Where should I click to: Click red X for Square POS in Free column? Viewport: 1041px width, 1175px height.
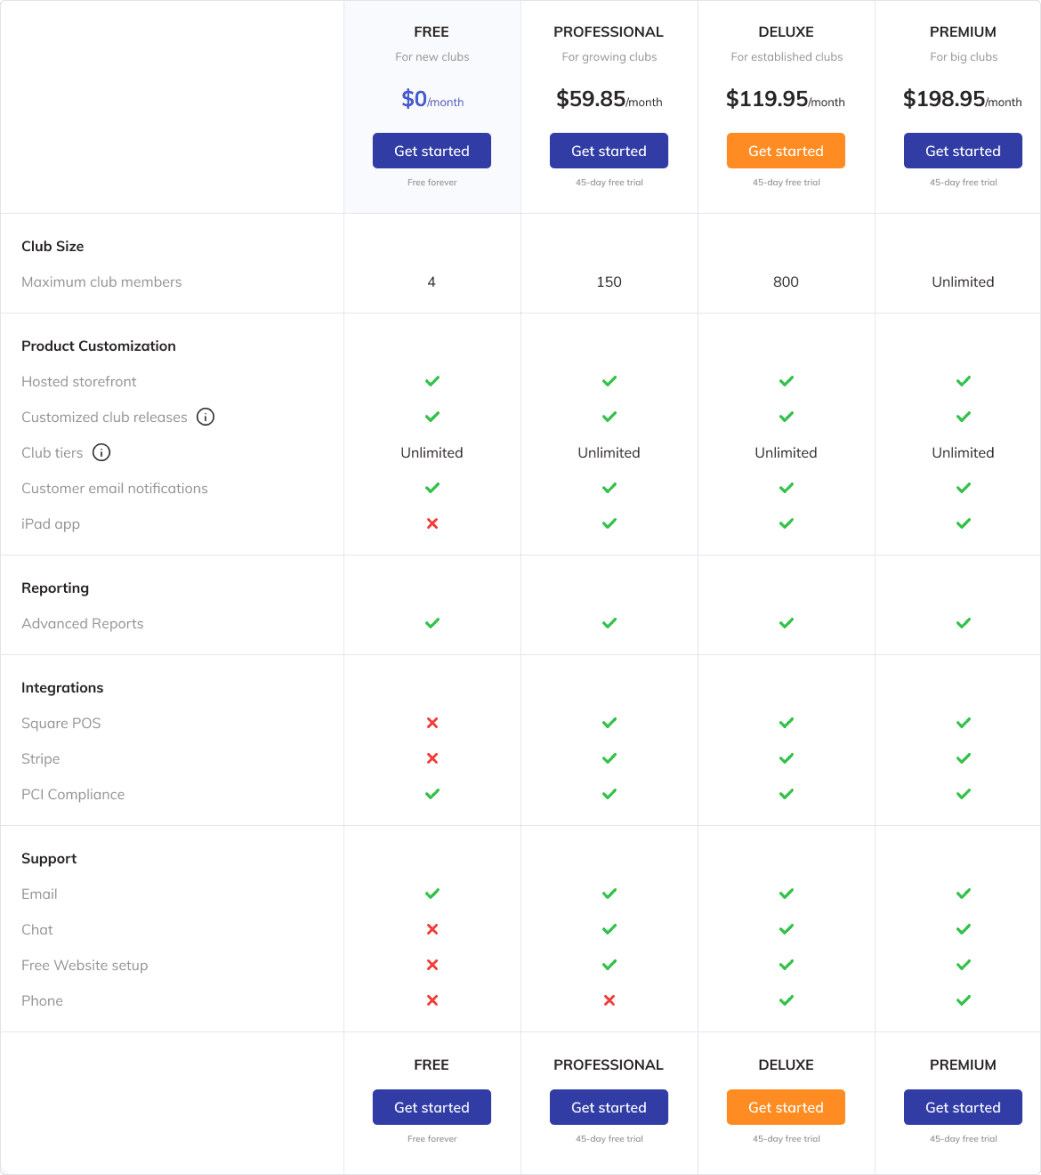click(432, 723)
